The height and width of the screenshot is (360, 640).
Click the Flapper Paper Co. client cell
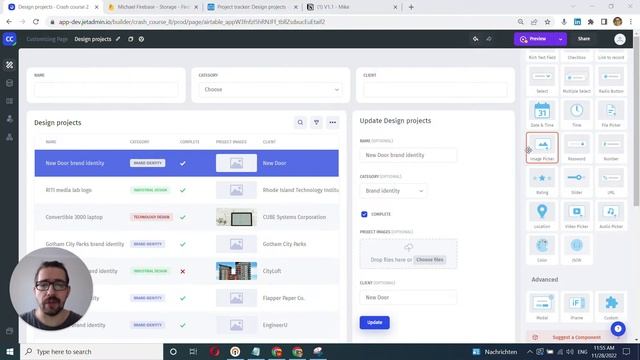(x=284, y=298)
